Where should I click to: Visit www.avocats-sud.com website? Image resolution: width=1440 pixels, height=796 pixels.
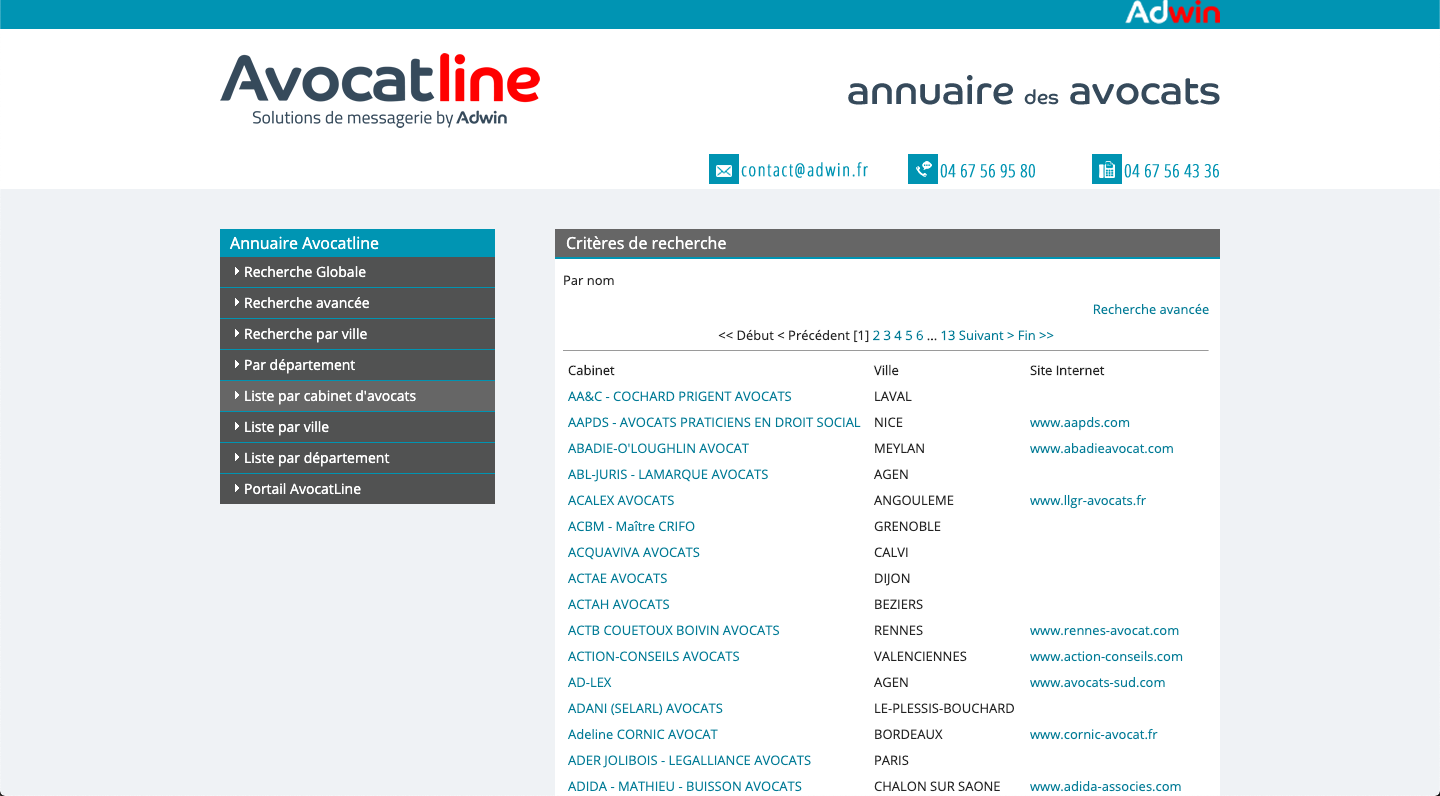click(1098, 683)
